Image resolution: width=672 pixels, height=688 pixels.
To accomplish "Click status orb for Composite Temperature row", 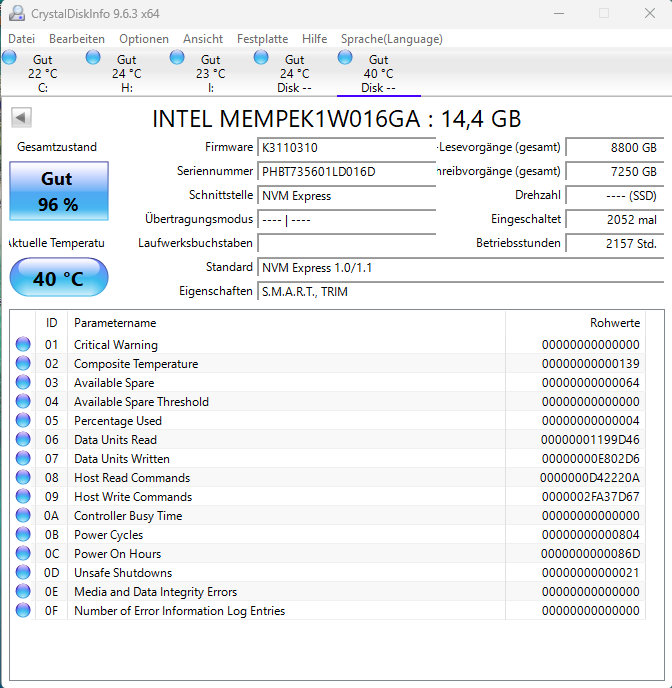I will (23, 363).
